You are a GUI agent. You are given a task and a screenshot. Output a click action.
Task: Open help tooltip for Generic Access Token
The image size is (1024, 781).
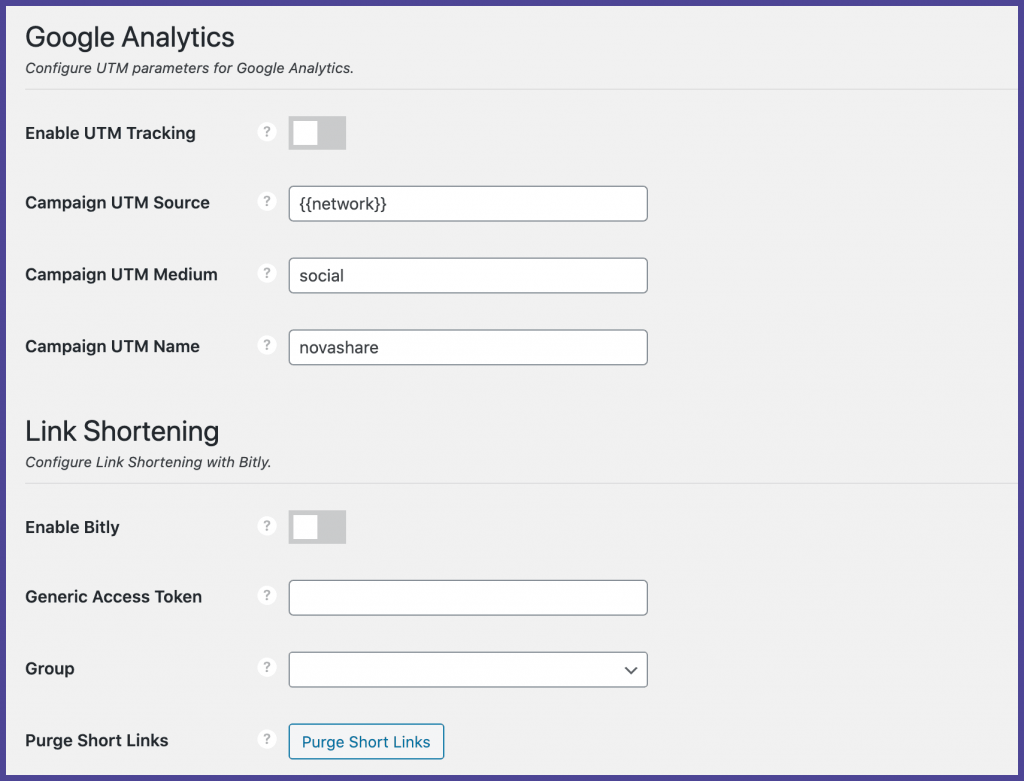(266, 596)
